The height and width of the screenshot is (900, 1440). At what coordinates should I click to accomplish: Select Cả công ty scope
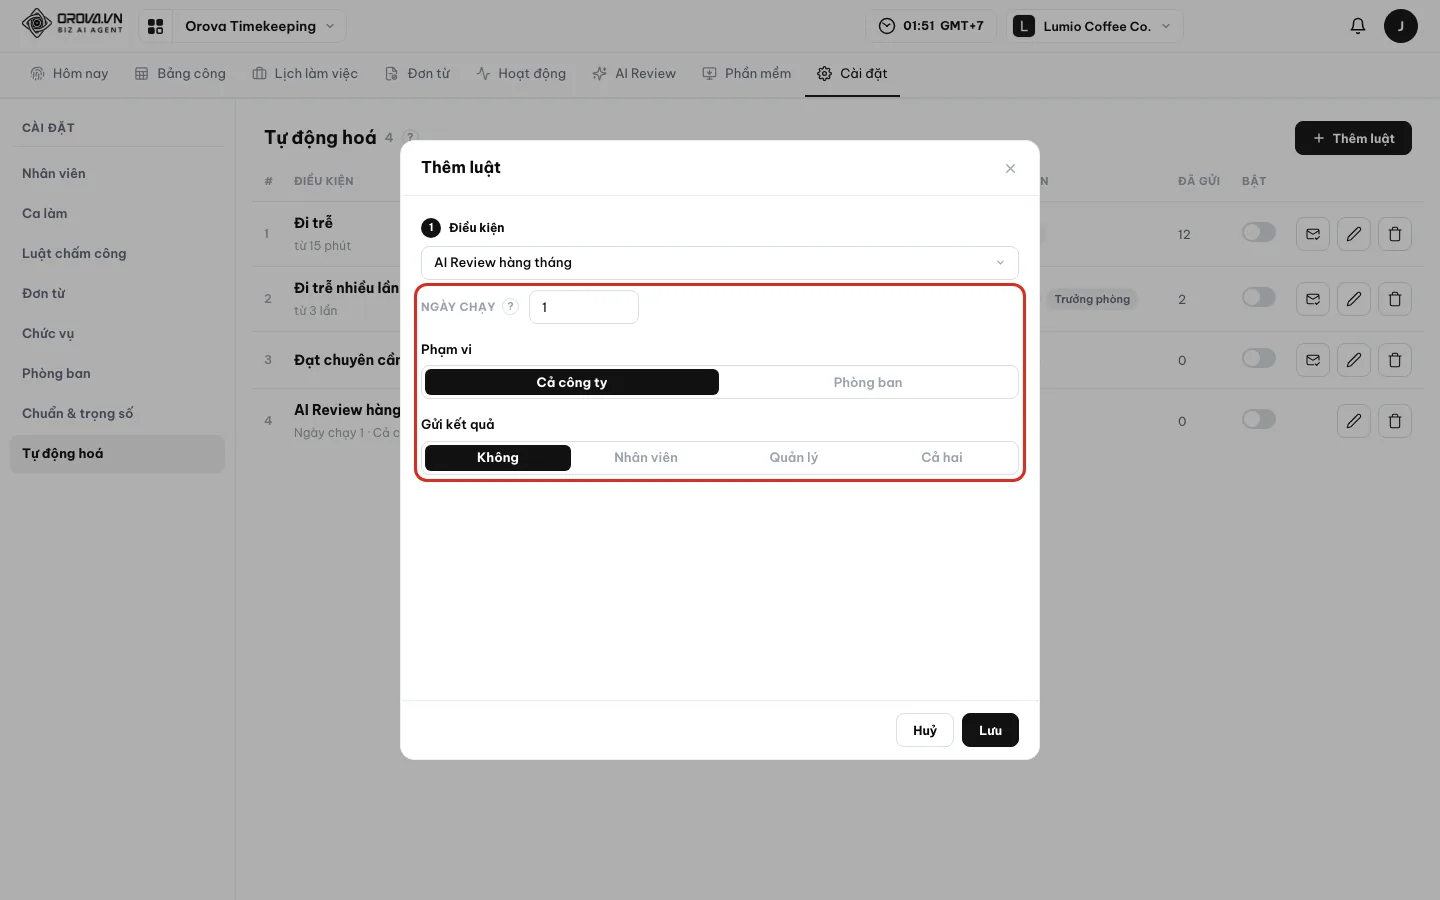point(572,382)
